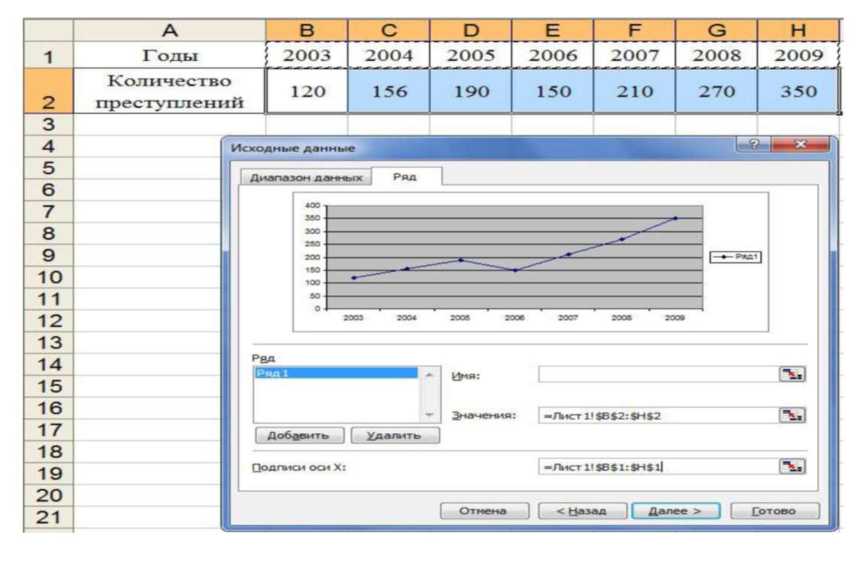The height and width of the screenshot is (561, 863).
Task: Close the Исходные данные dialog
Action: (800, 144)
